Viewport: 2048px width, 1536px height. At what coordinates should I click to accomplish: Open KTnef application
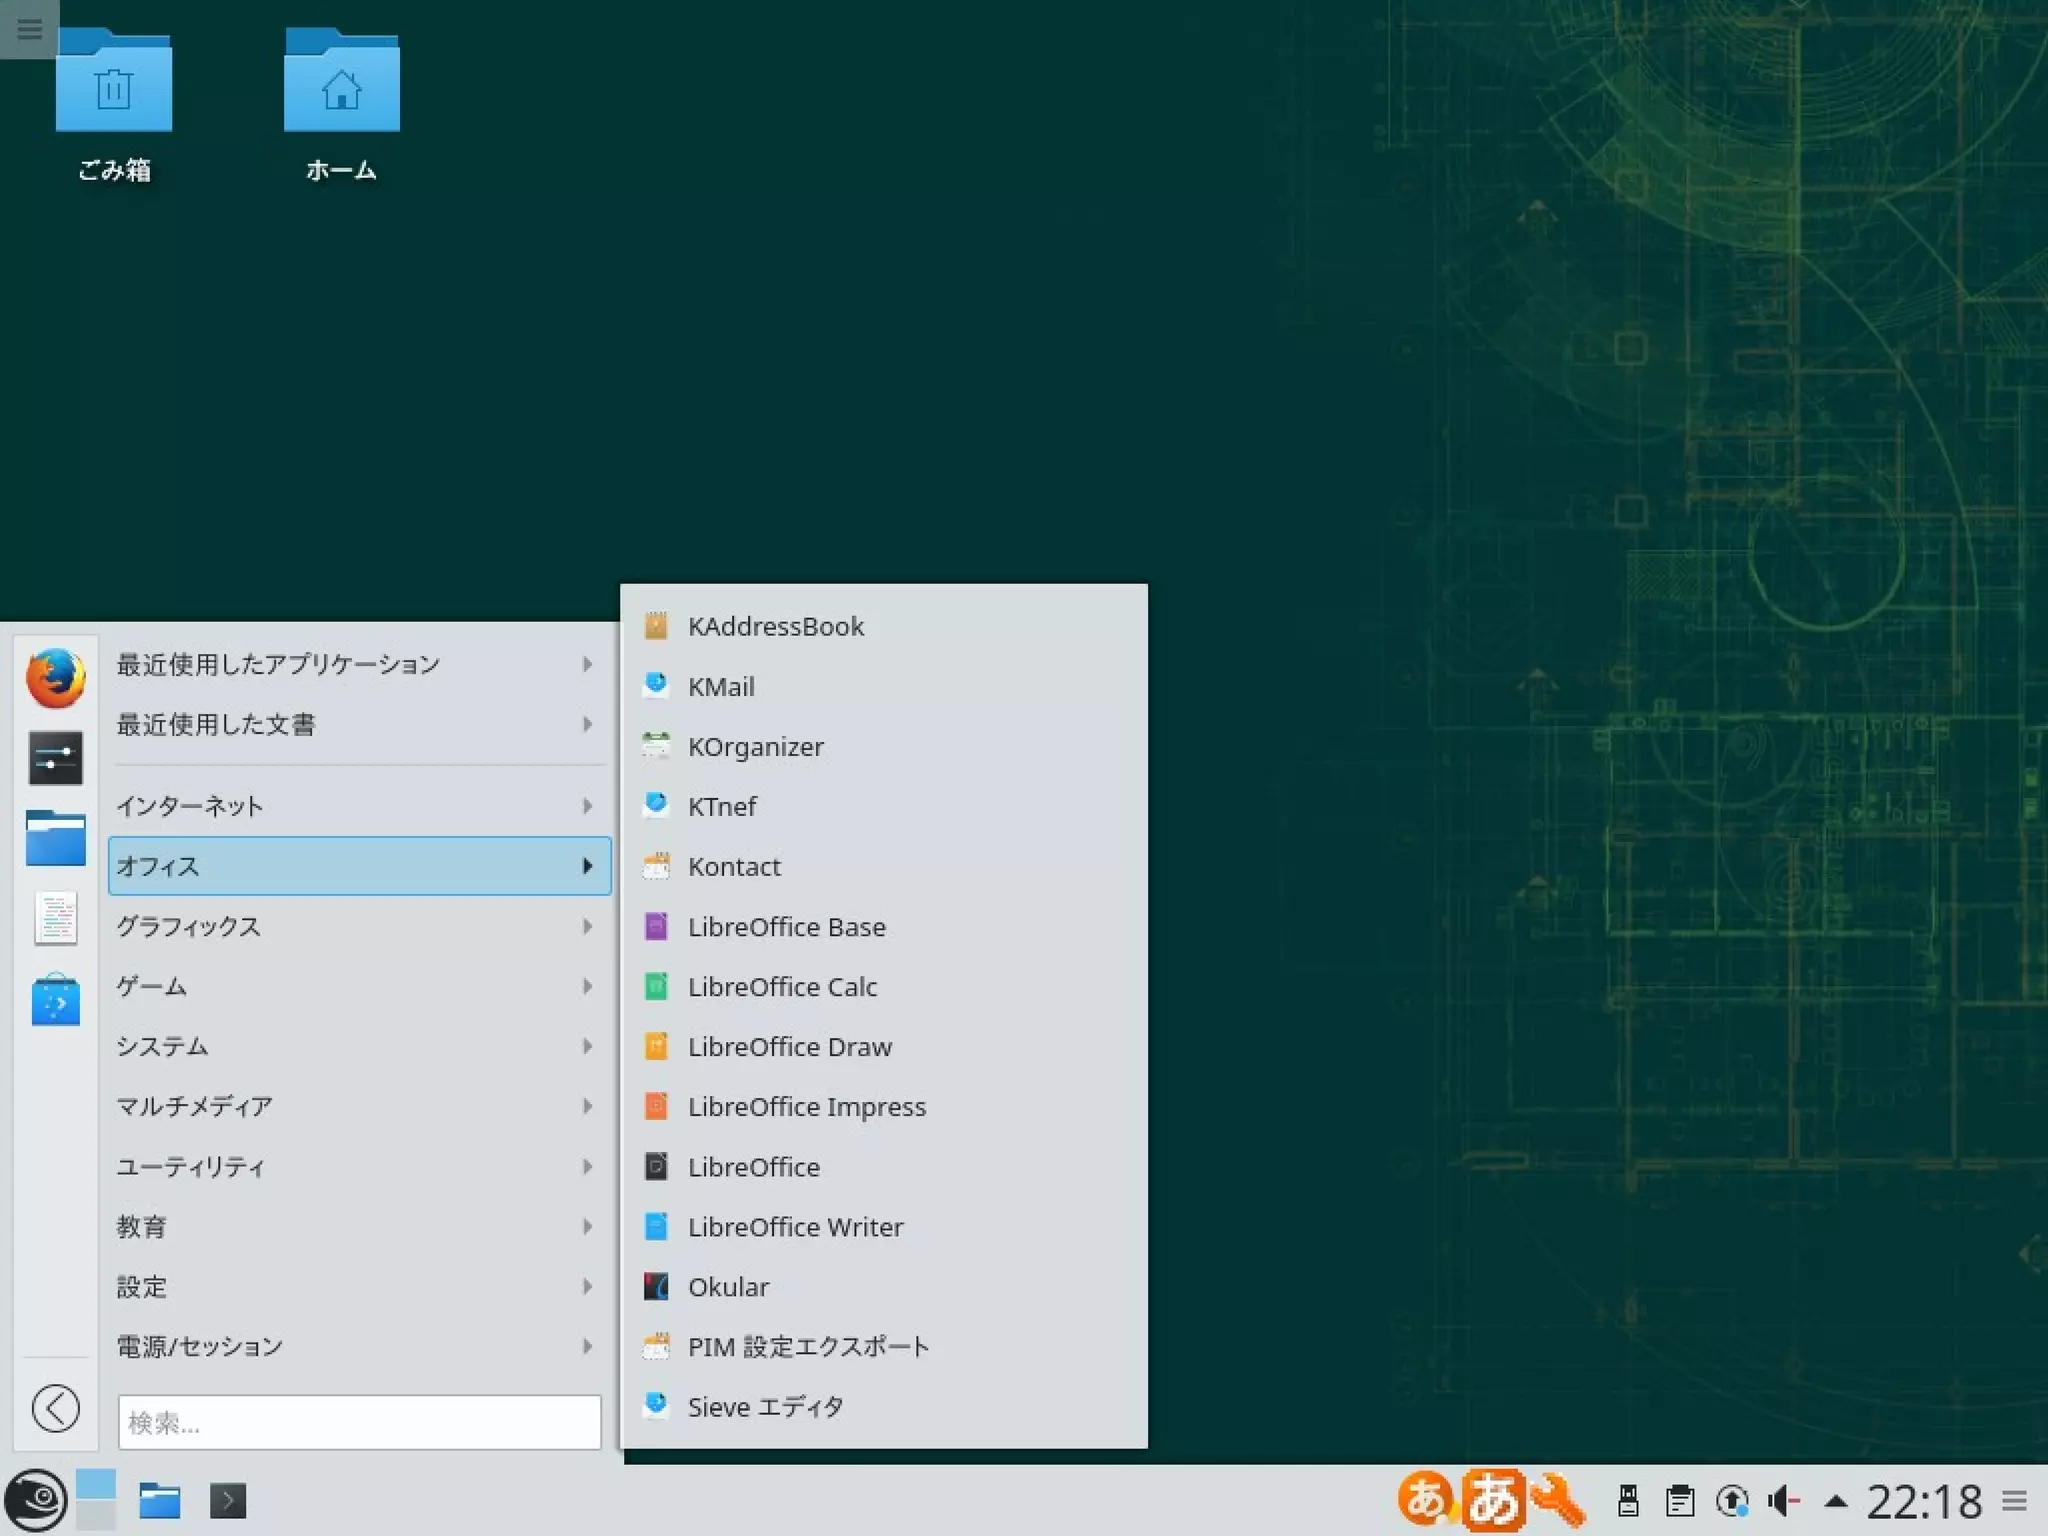884,806
